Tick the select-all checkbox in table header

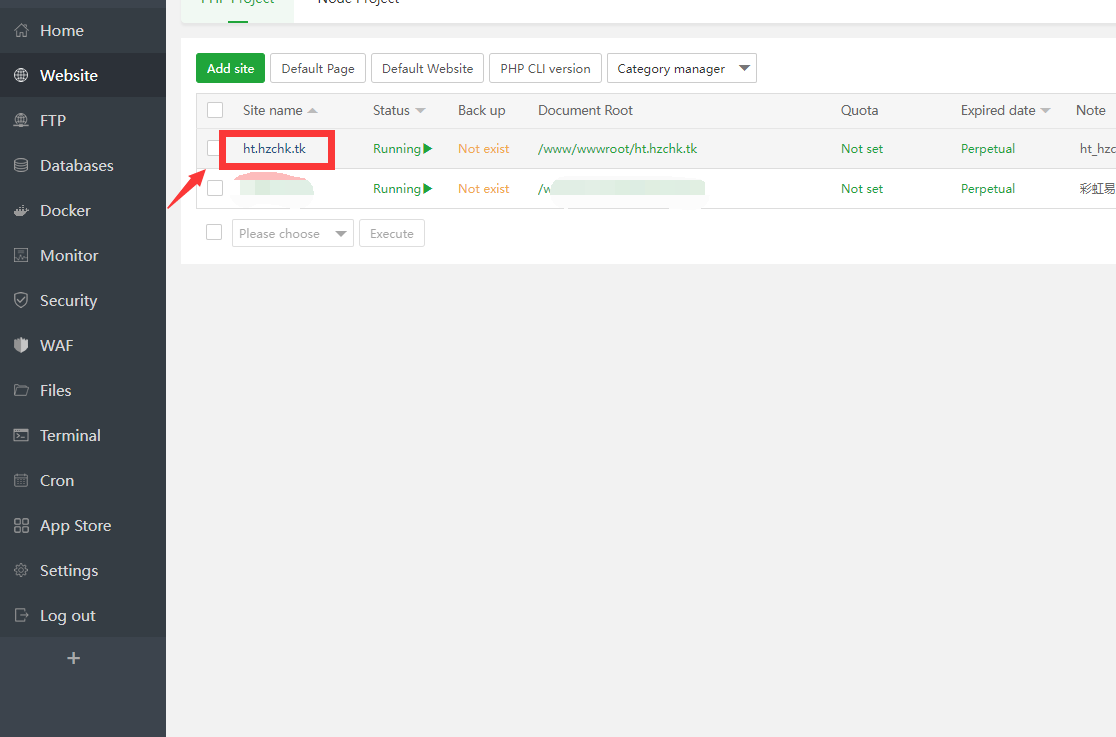215,110
